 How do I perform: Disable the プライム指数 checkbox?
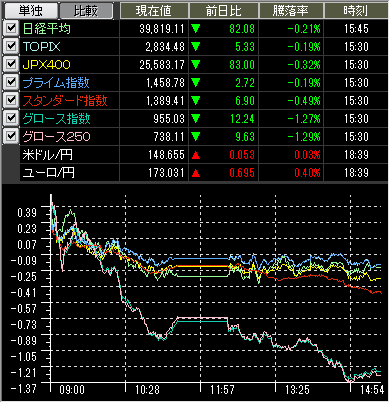pos(11,82)
